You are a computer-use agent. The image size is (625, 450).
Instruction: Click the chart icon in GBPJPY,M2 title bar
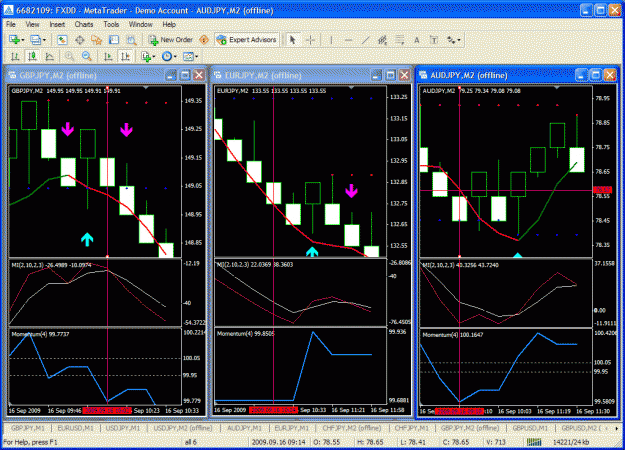coord(12,75)
